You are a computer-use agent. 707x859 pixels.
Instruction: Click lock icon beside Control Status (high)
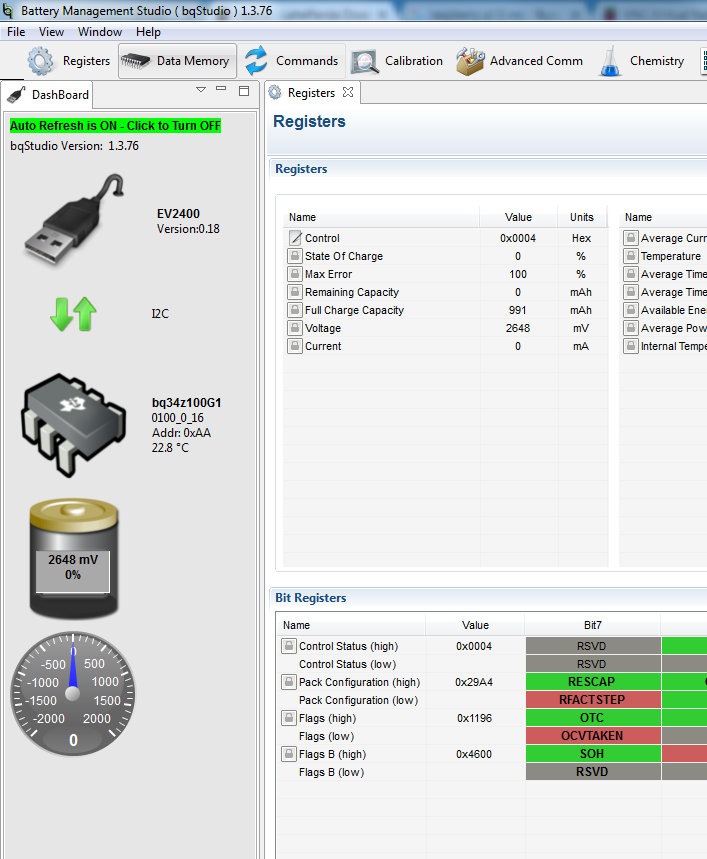(289, 646)
